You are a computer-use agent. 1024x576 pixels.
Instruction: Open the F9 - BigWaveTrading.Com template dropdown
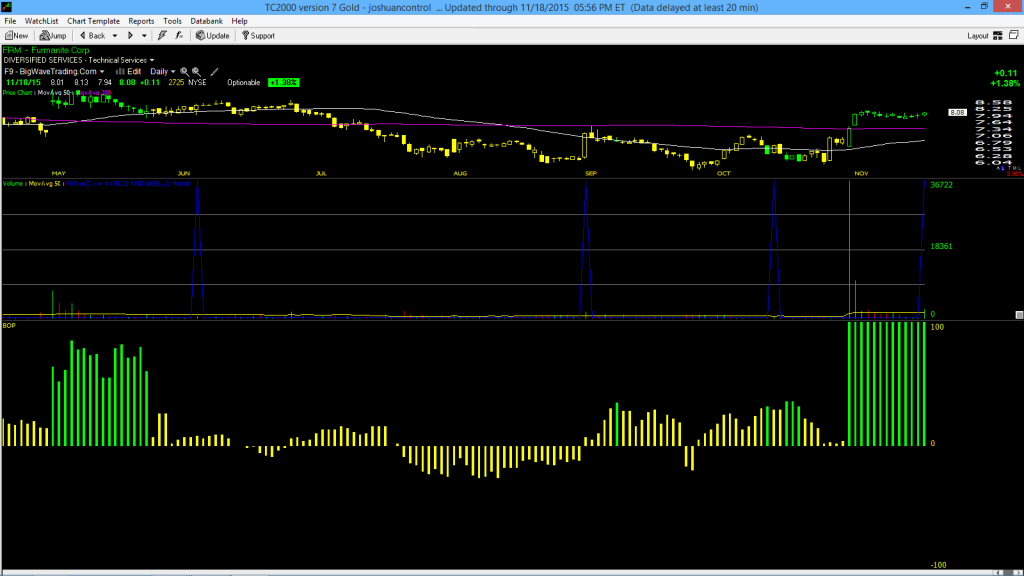point(102,72)
